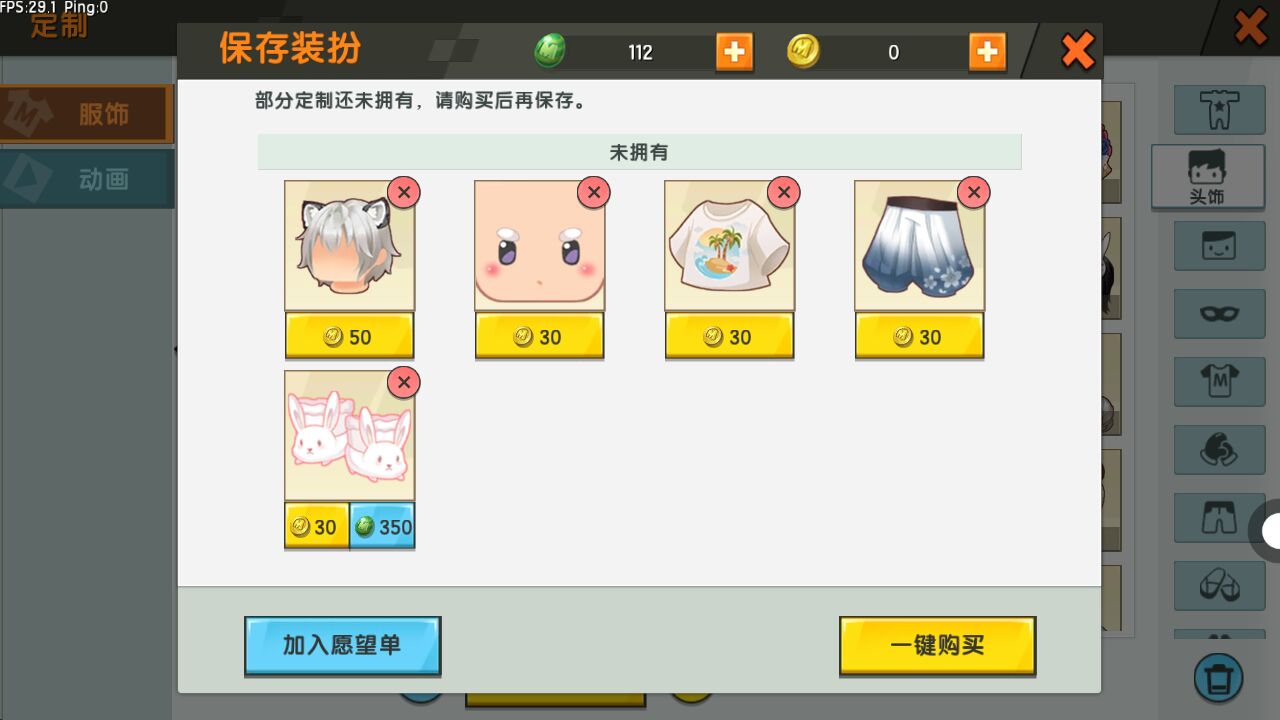Add more gold coins with plus icon
The width and height of the screenshot is (1280, 720).
click(x=987, y=52)
